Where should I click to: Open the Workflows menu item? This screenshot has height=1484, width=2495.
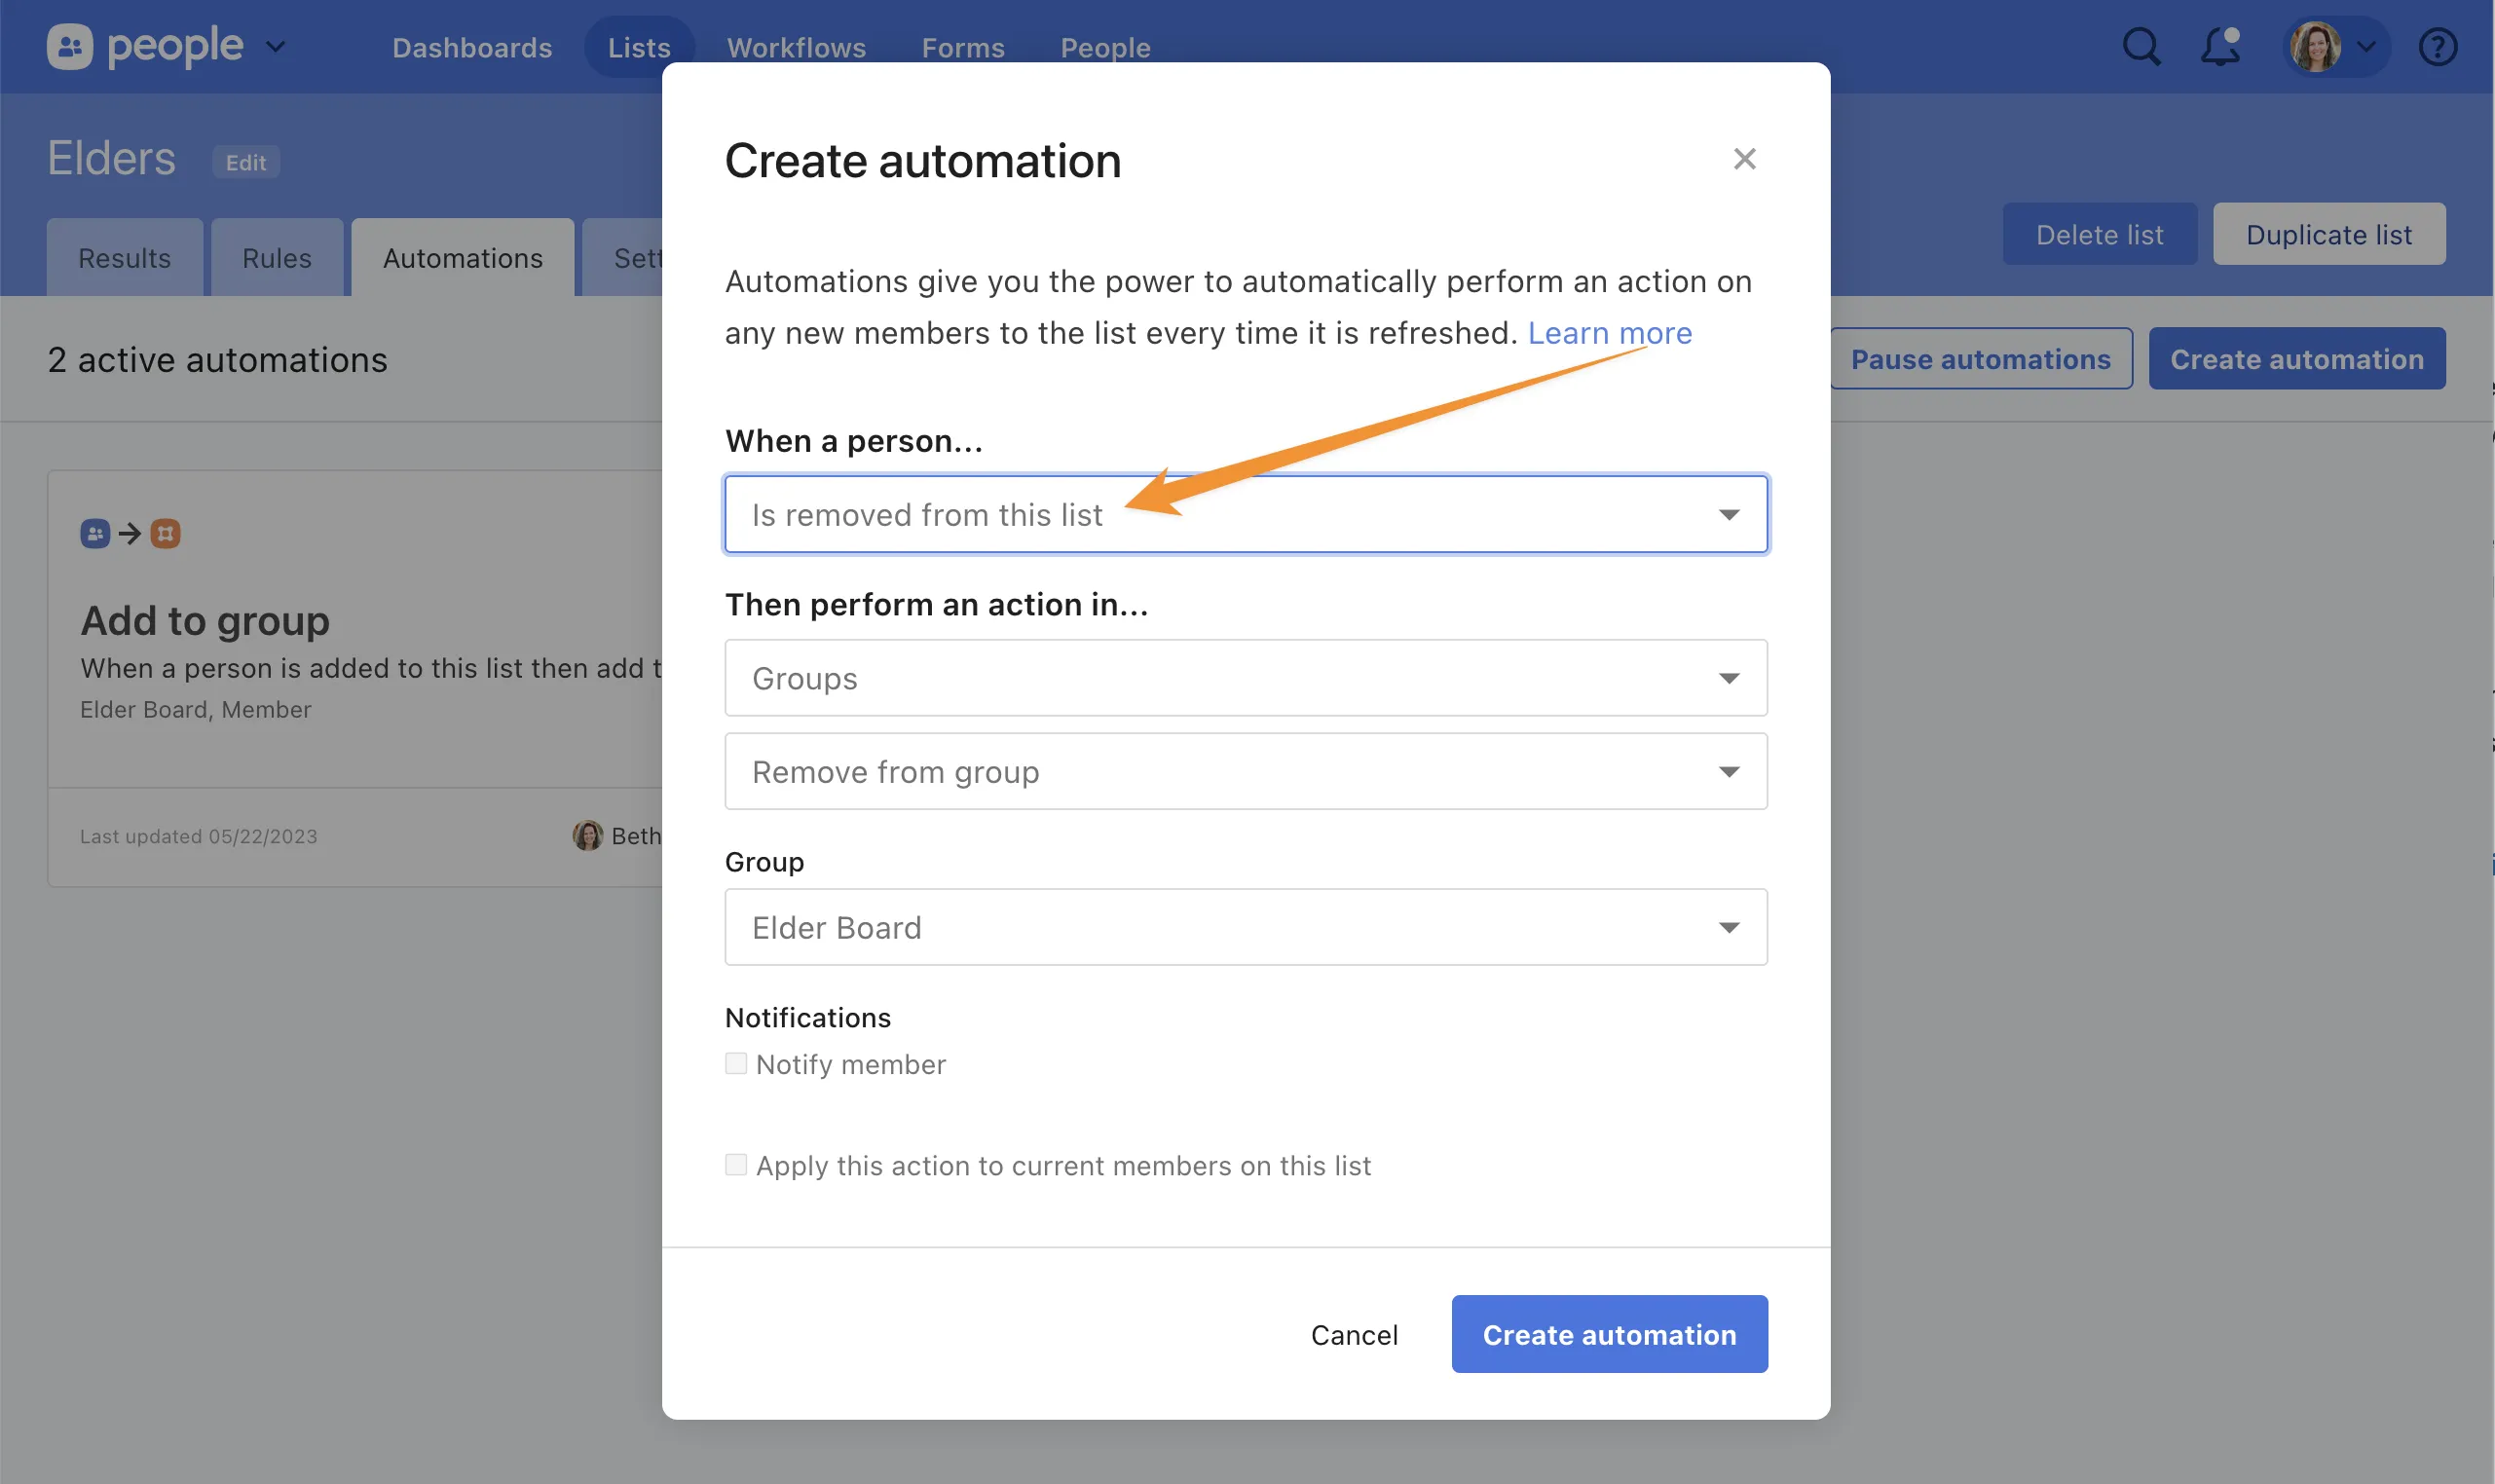[x=796, y=47]
